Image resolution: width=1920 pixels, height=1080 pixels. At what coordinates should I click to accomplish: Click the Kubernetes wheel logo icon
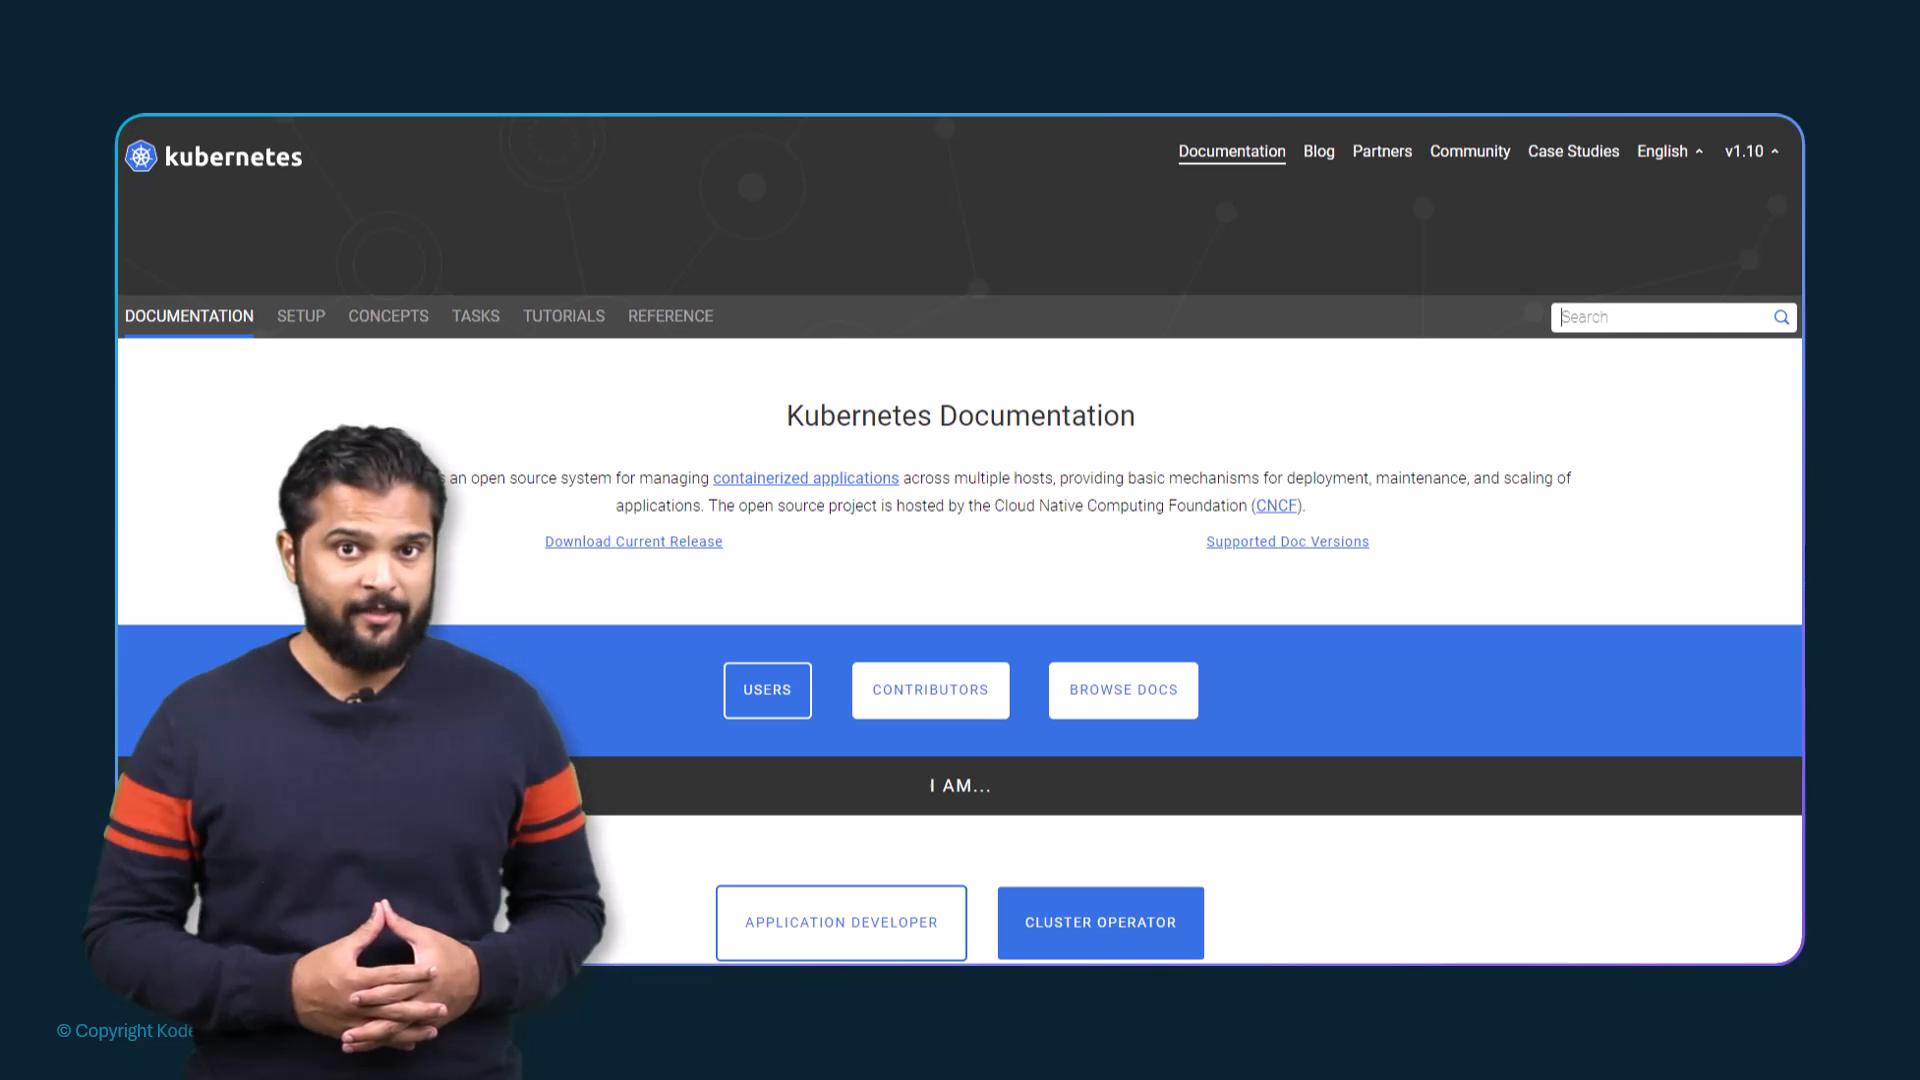coord(141,156)
